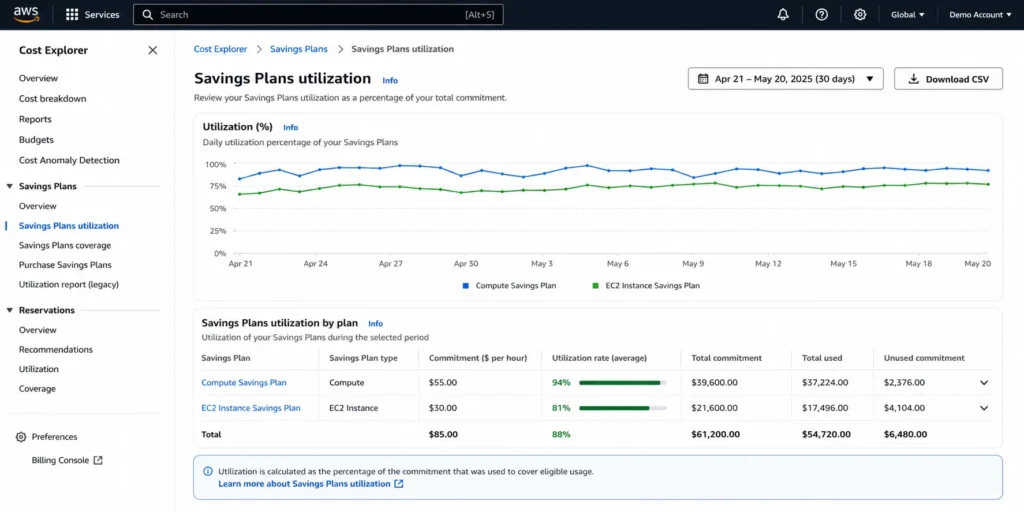Click the download icon on Download CSV
The image size is (1024, 512).
click(x=914, y=79)
